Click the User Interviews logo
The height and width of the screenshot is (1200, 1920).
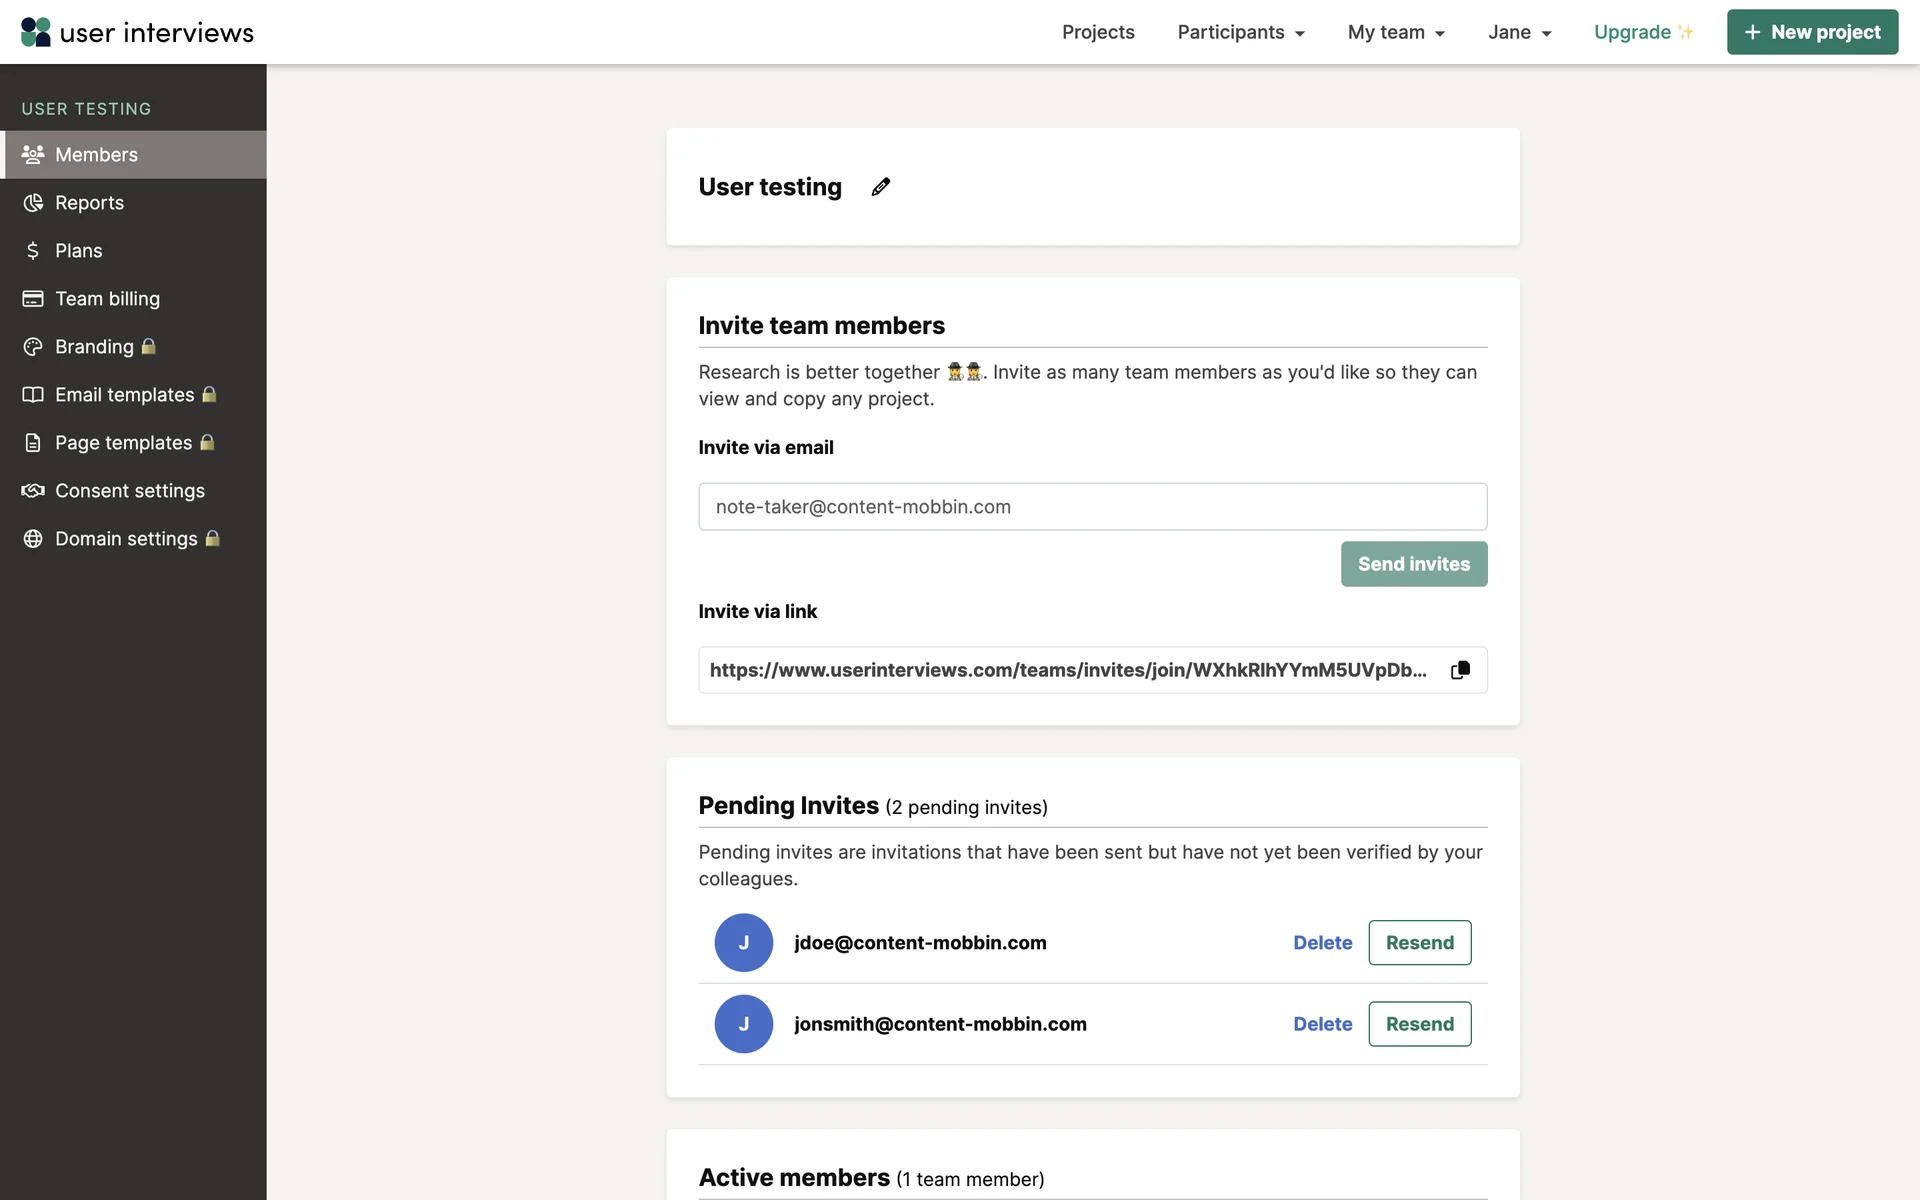point(137,32)
